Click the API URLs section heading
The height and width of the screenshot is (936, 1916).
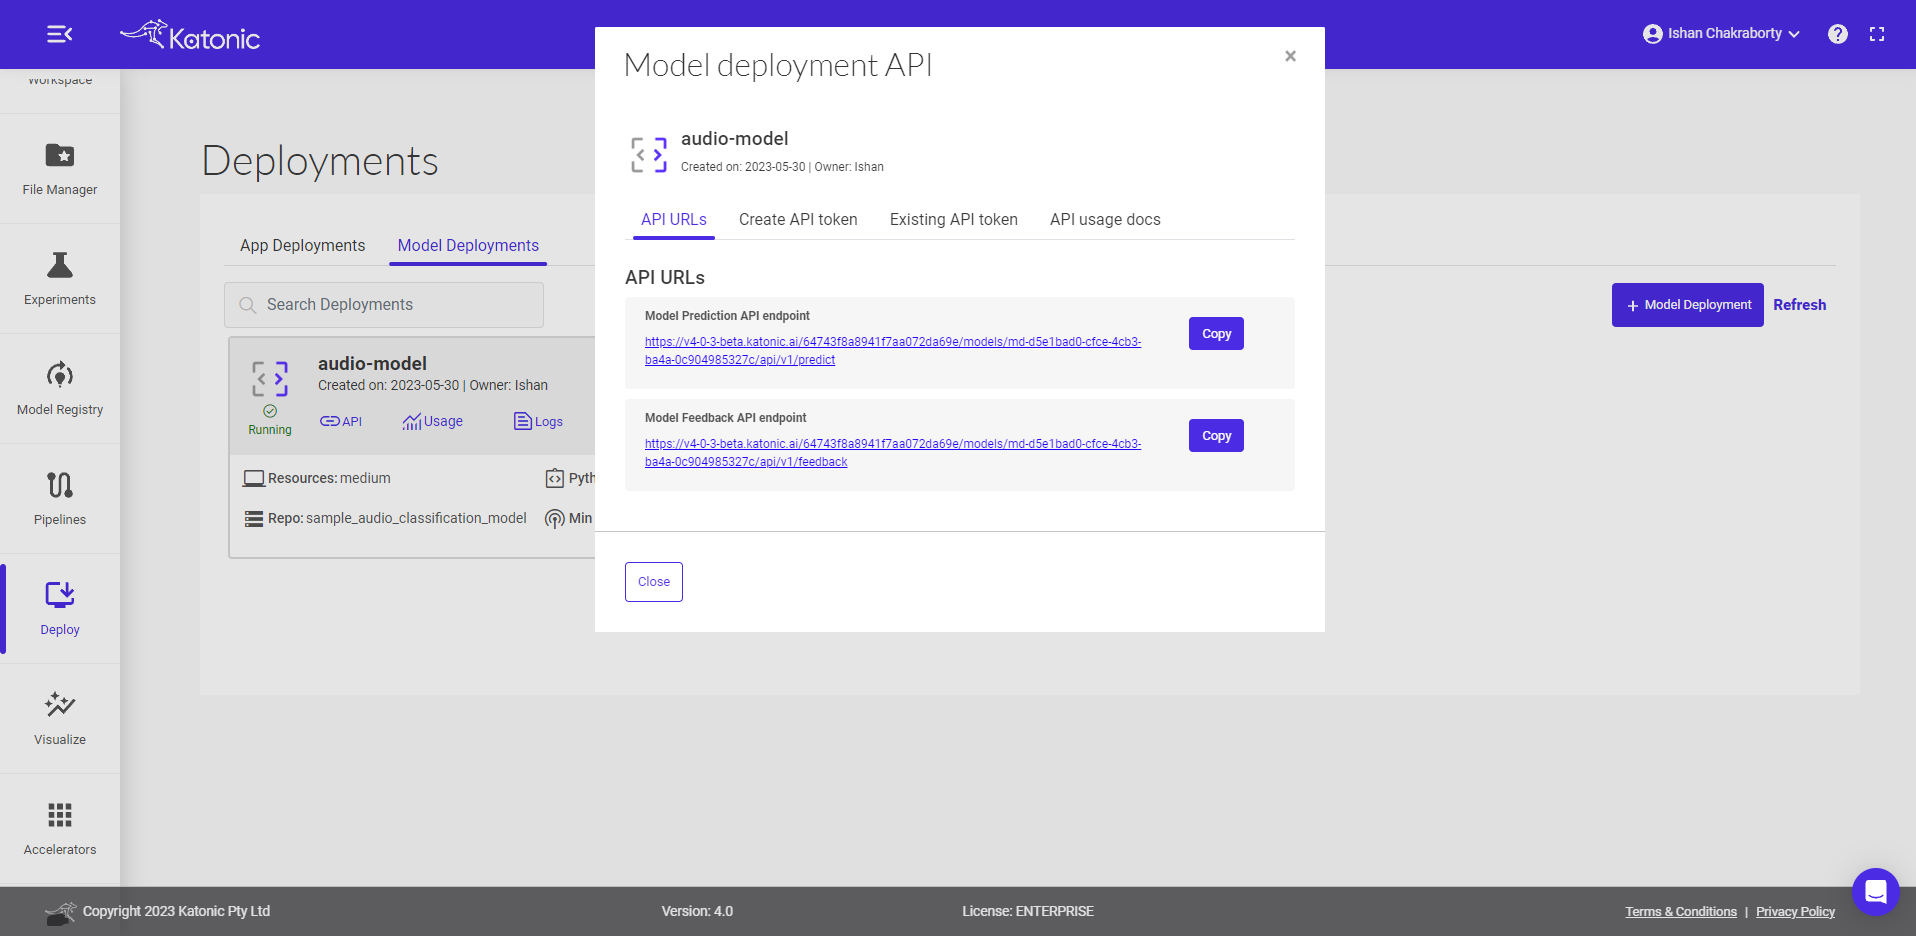tap(665, 278)
